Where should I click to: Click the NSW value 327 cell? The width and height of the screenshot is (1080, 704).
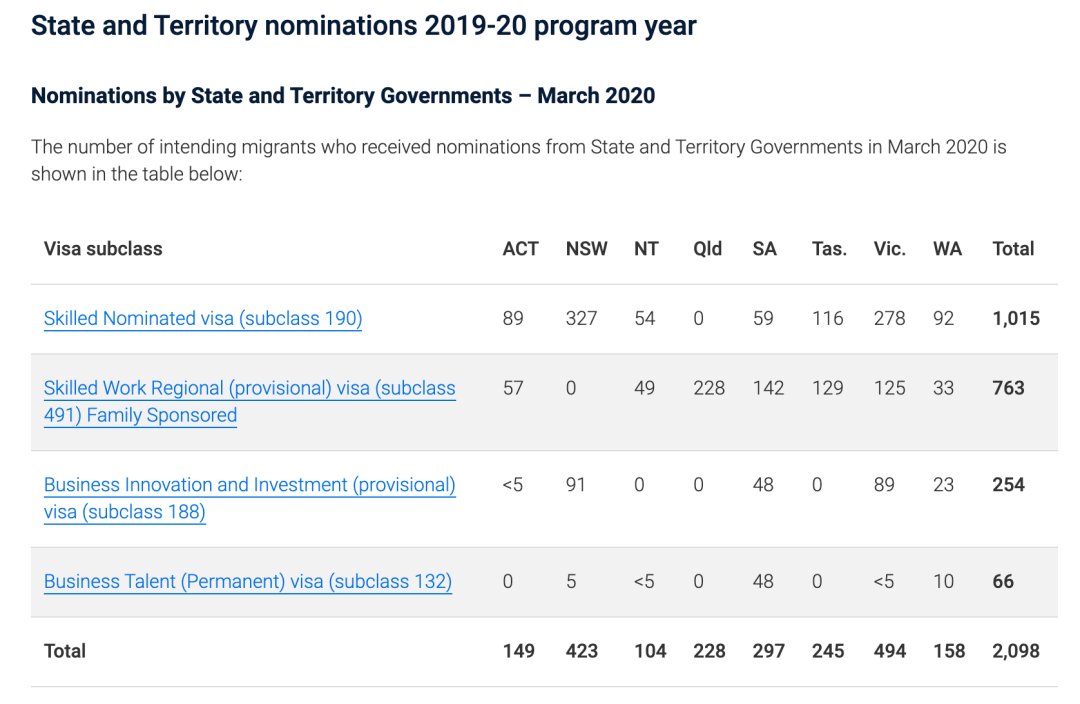pos(581,319)
